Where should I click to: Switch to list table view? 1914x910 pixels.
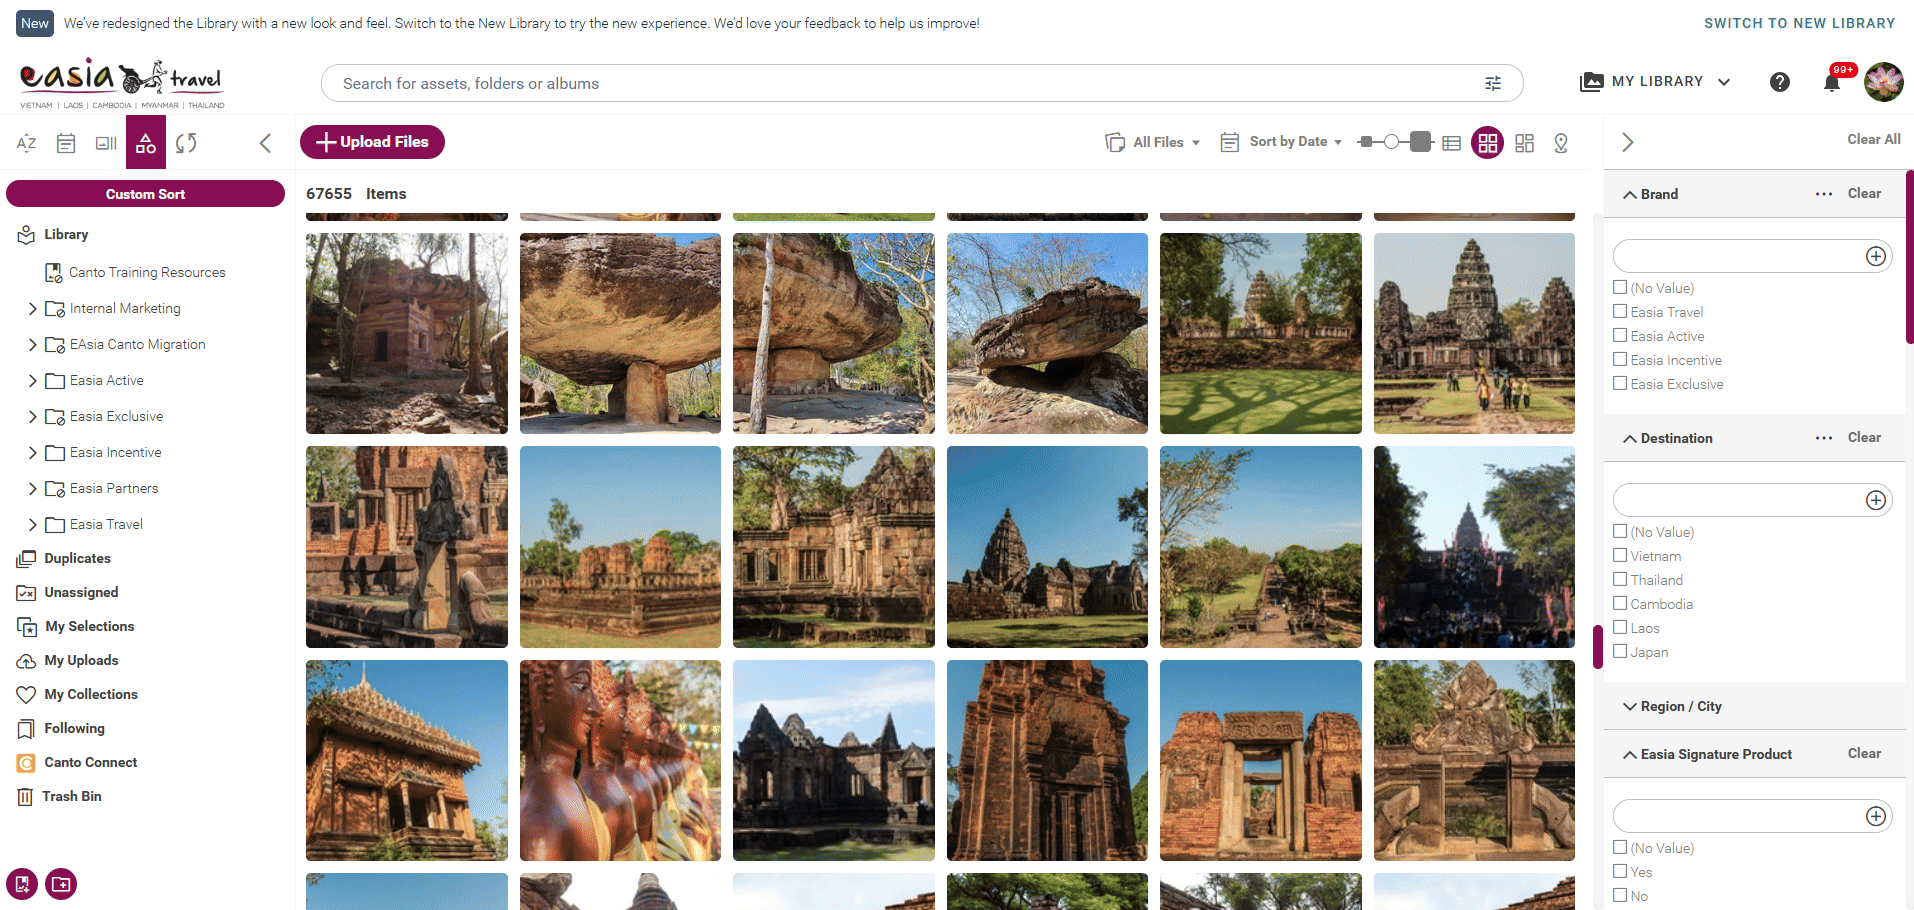pos(1452,143)
